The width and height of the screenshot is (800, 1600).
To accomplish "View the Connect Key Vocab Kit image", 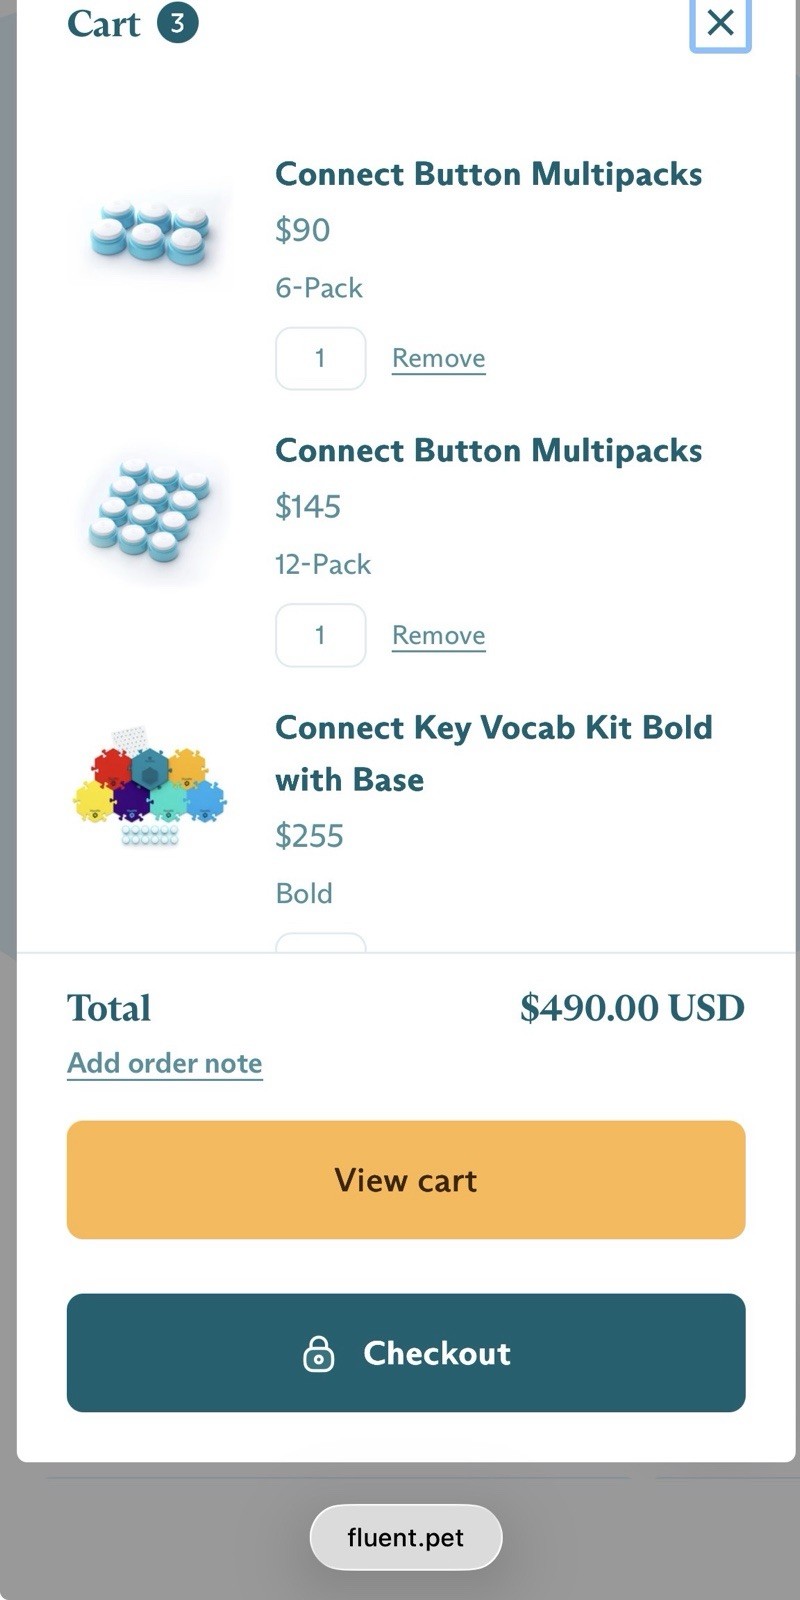I will 150,790.
